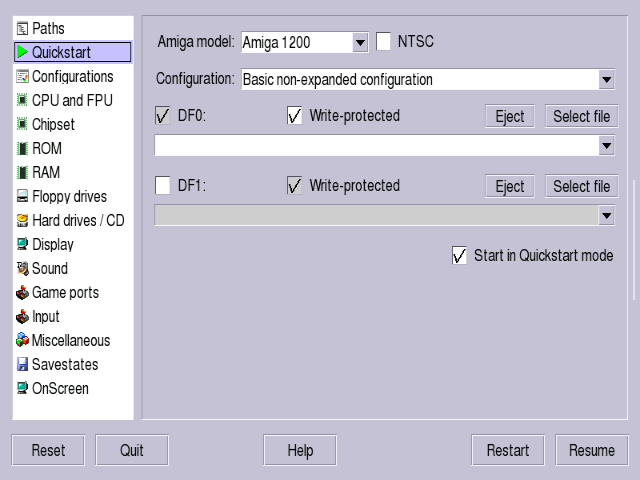Click Select file for DF0

click(582, 116)
